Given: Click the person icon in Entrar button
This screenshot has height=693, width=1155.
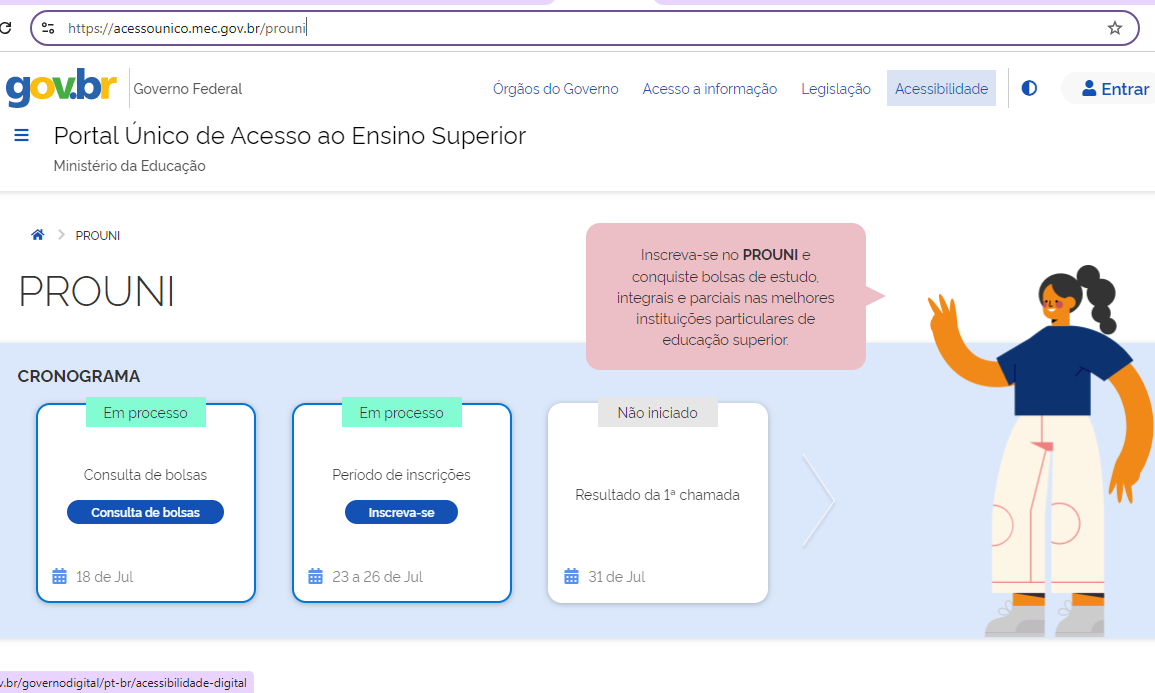Looking at the screenshot, I should pos(1089,88).
